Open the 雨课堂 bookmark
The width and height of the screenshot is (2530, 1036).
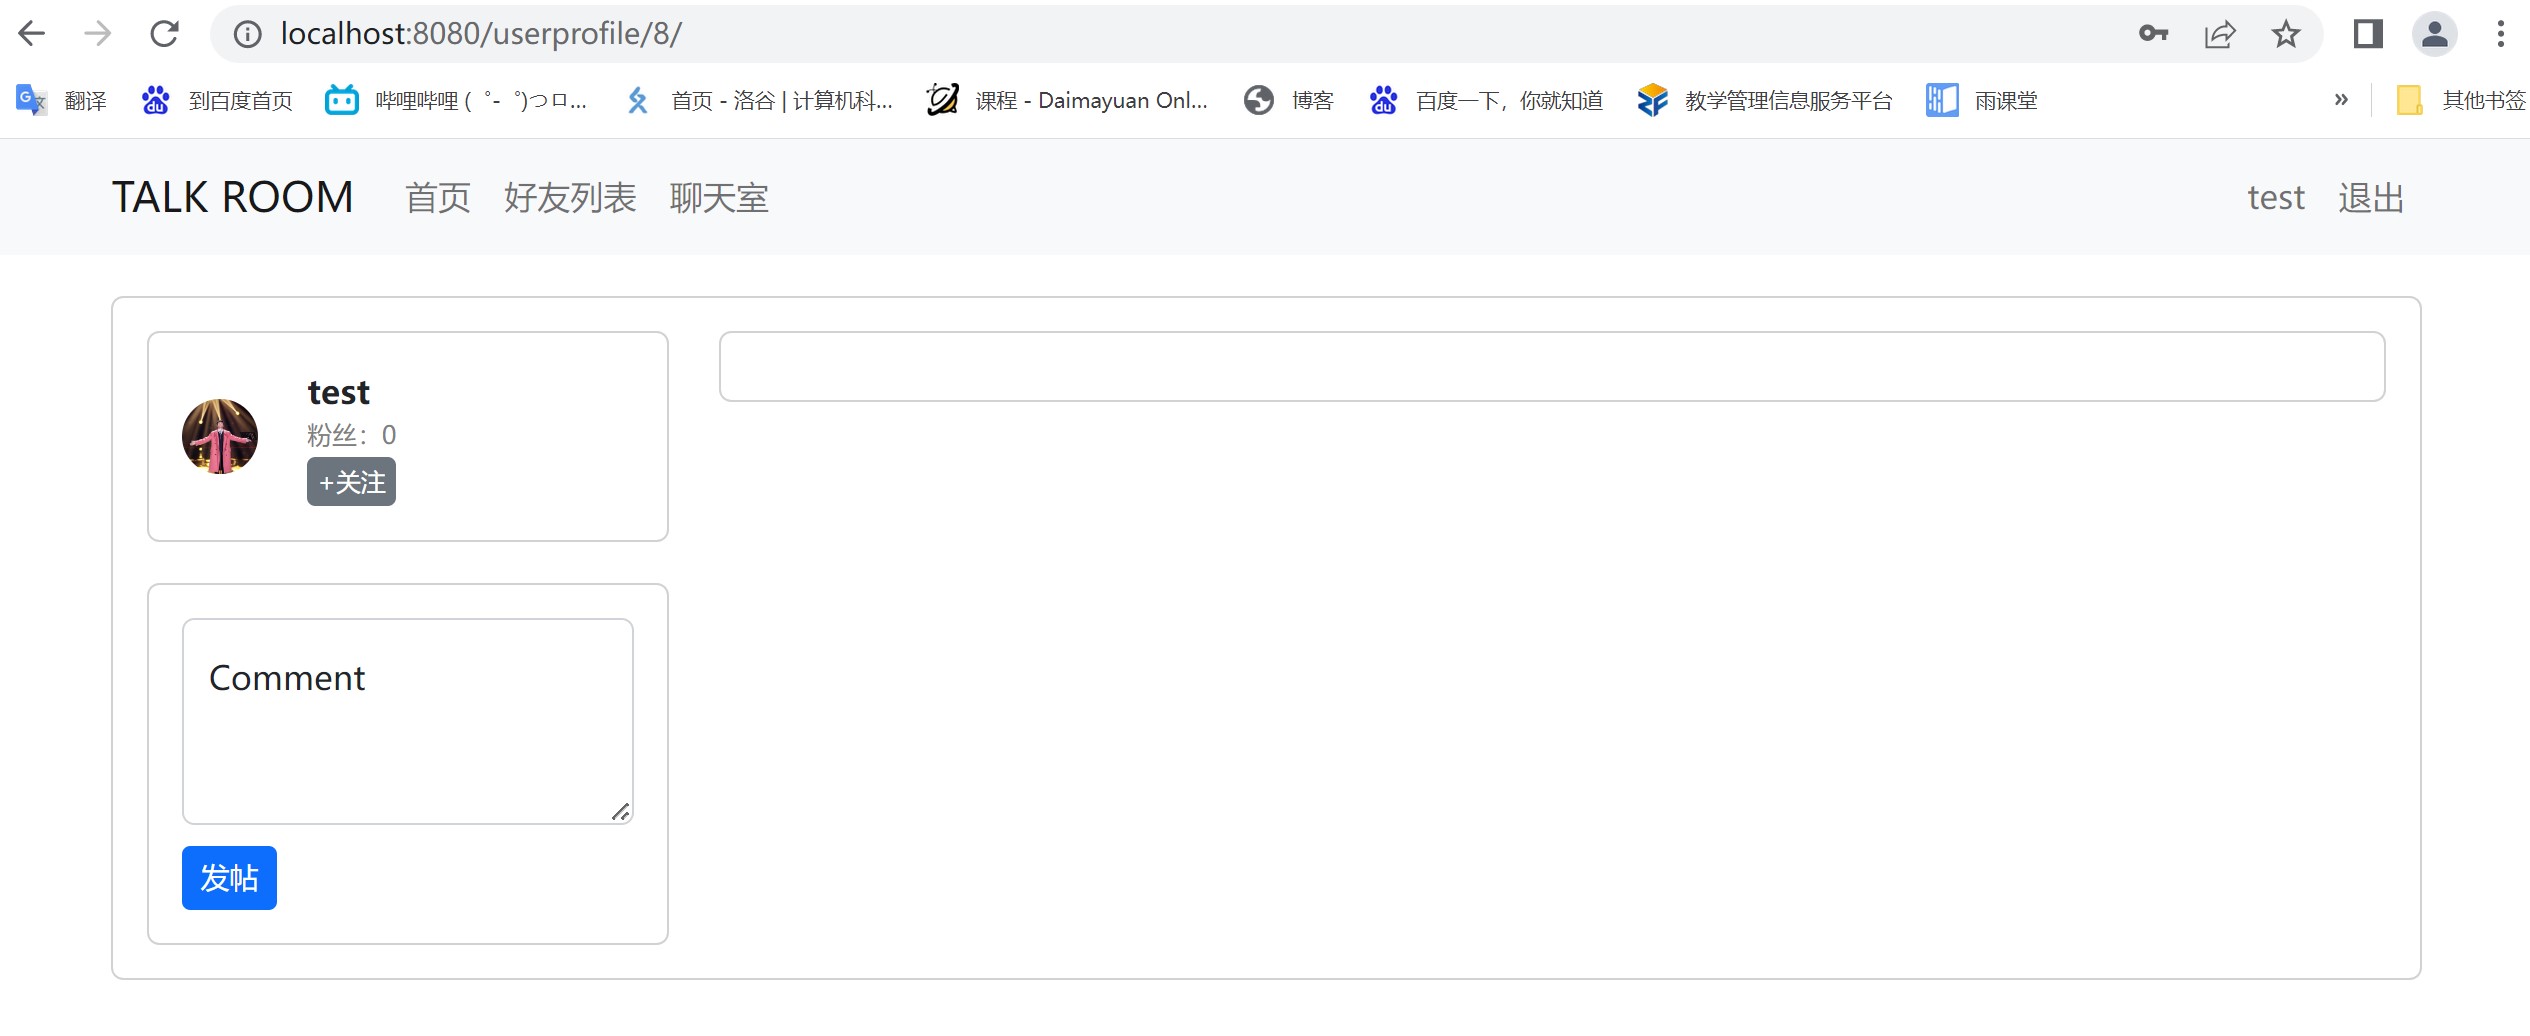[1942, 99]
